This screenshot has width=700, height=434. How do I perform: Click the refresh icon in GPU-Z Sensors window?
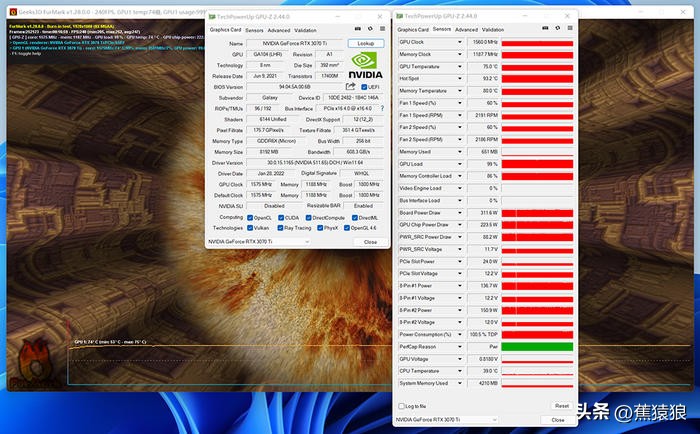coord(558,28)
